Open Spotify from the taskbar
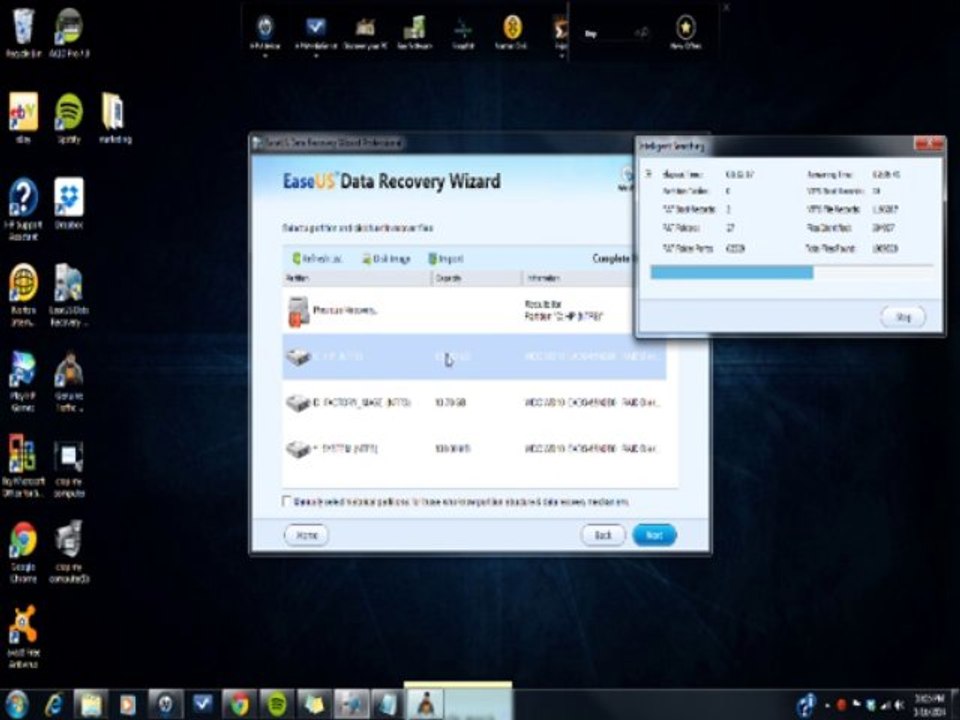The height and width of the screenshot is (720, 960). [277, 704]
